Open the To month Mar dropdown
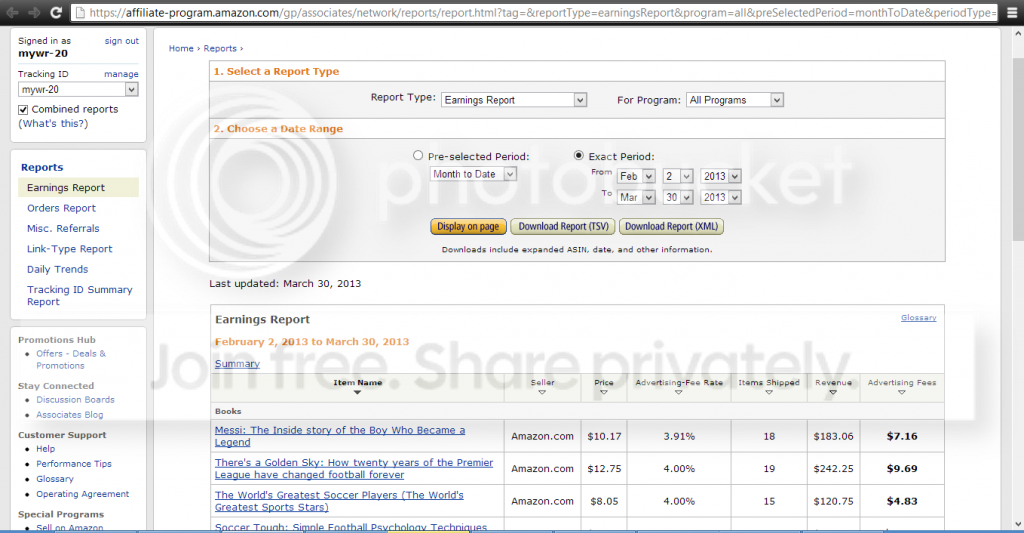The image size is (1024, 533). click(x=636, y=197)
